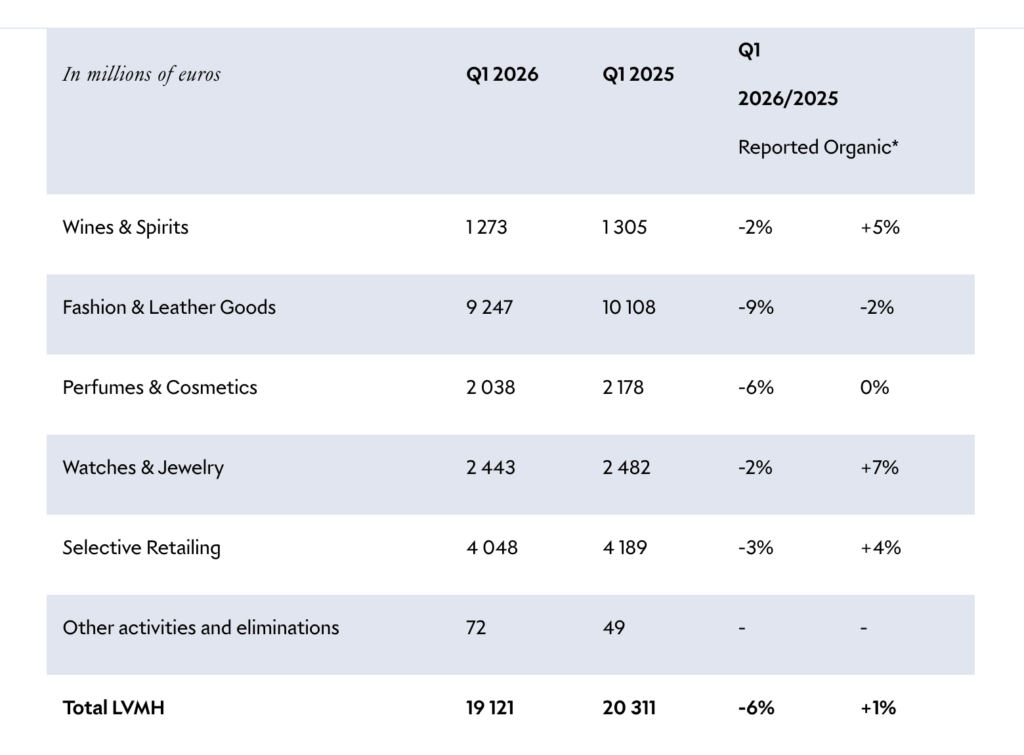Select the Reported Organic* header text
Screen dimensions: 1024x755
coord(818,147)
